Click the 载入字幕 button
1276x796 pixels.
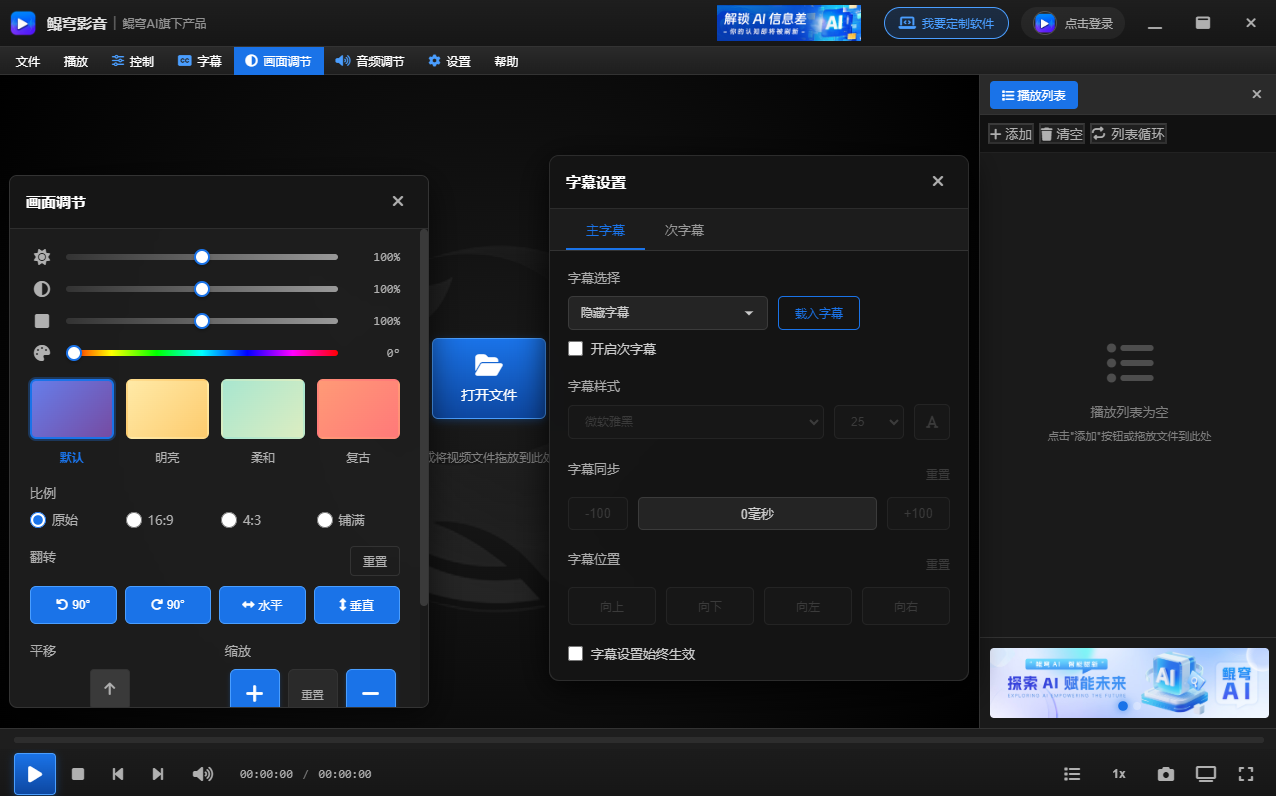point(818,312)
